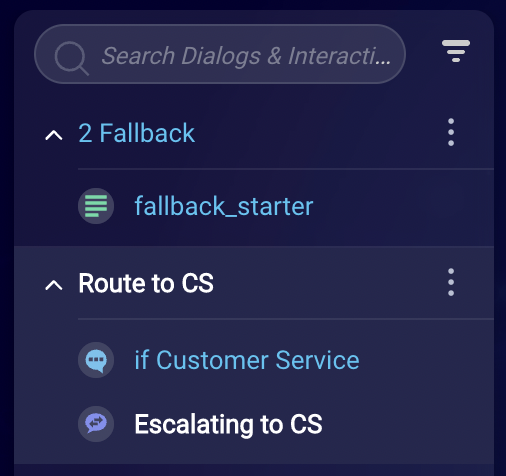Collapse the Route to CS chevron
This screenshot has height=476, width=506.
click(54, 285)
